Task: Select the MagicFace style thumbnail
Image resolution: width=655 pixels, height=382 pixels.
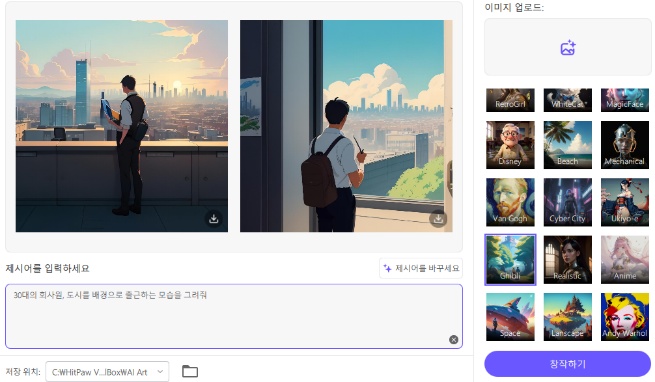Action: click(625, 100)
